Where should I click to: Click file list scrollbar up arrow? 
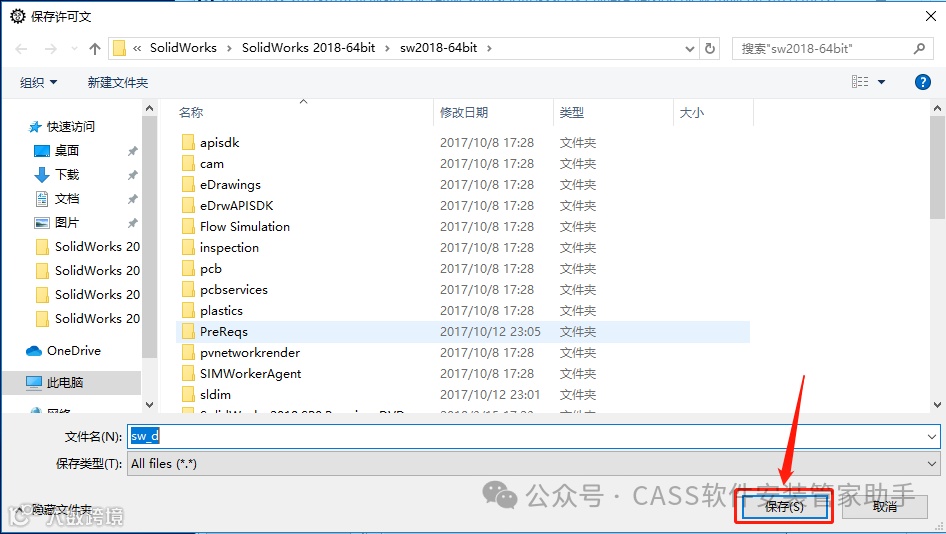(938, 109)
